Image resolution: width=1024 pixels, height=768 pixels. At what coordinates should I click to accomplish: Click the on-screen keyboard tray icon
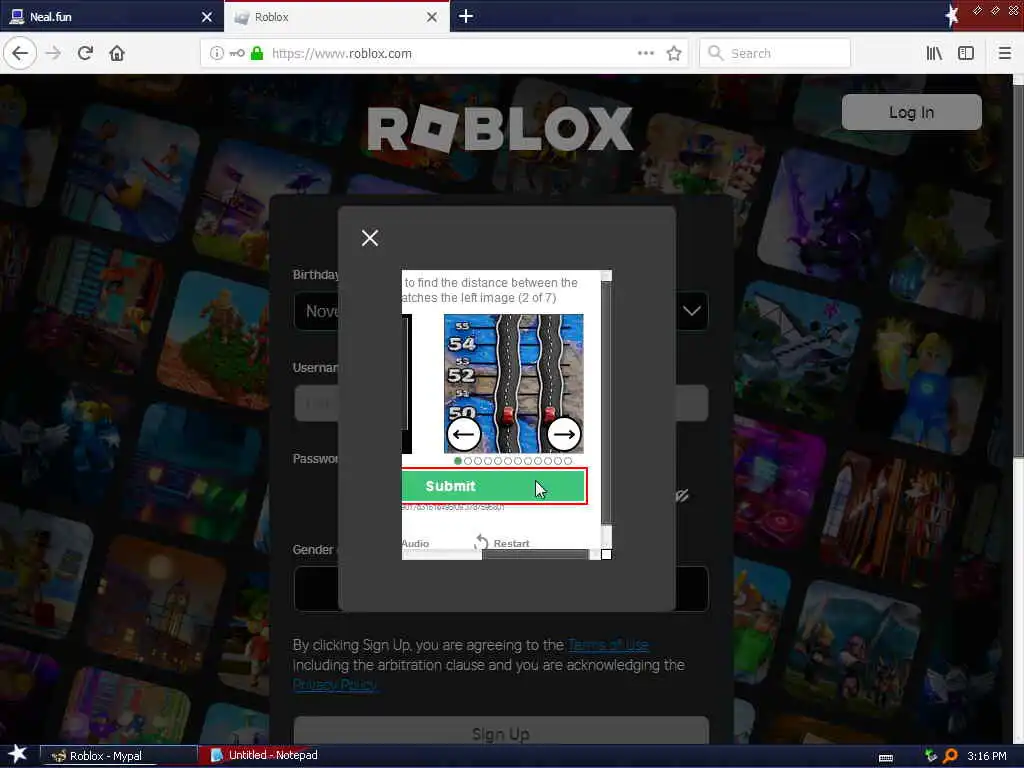[x=886, y=757]
